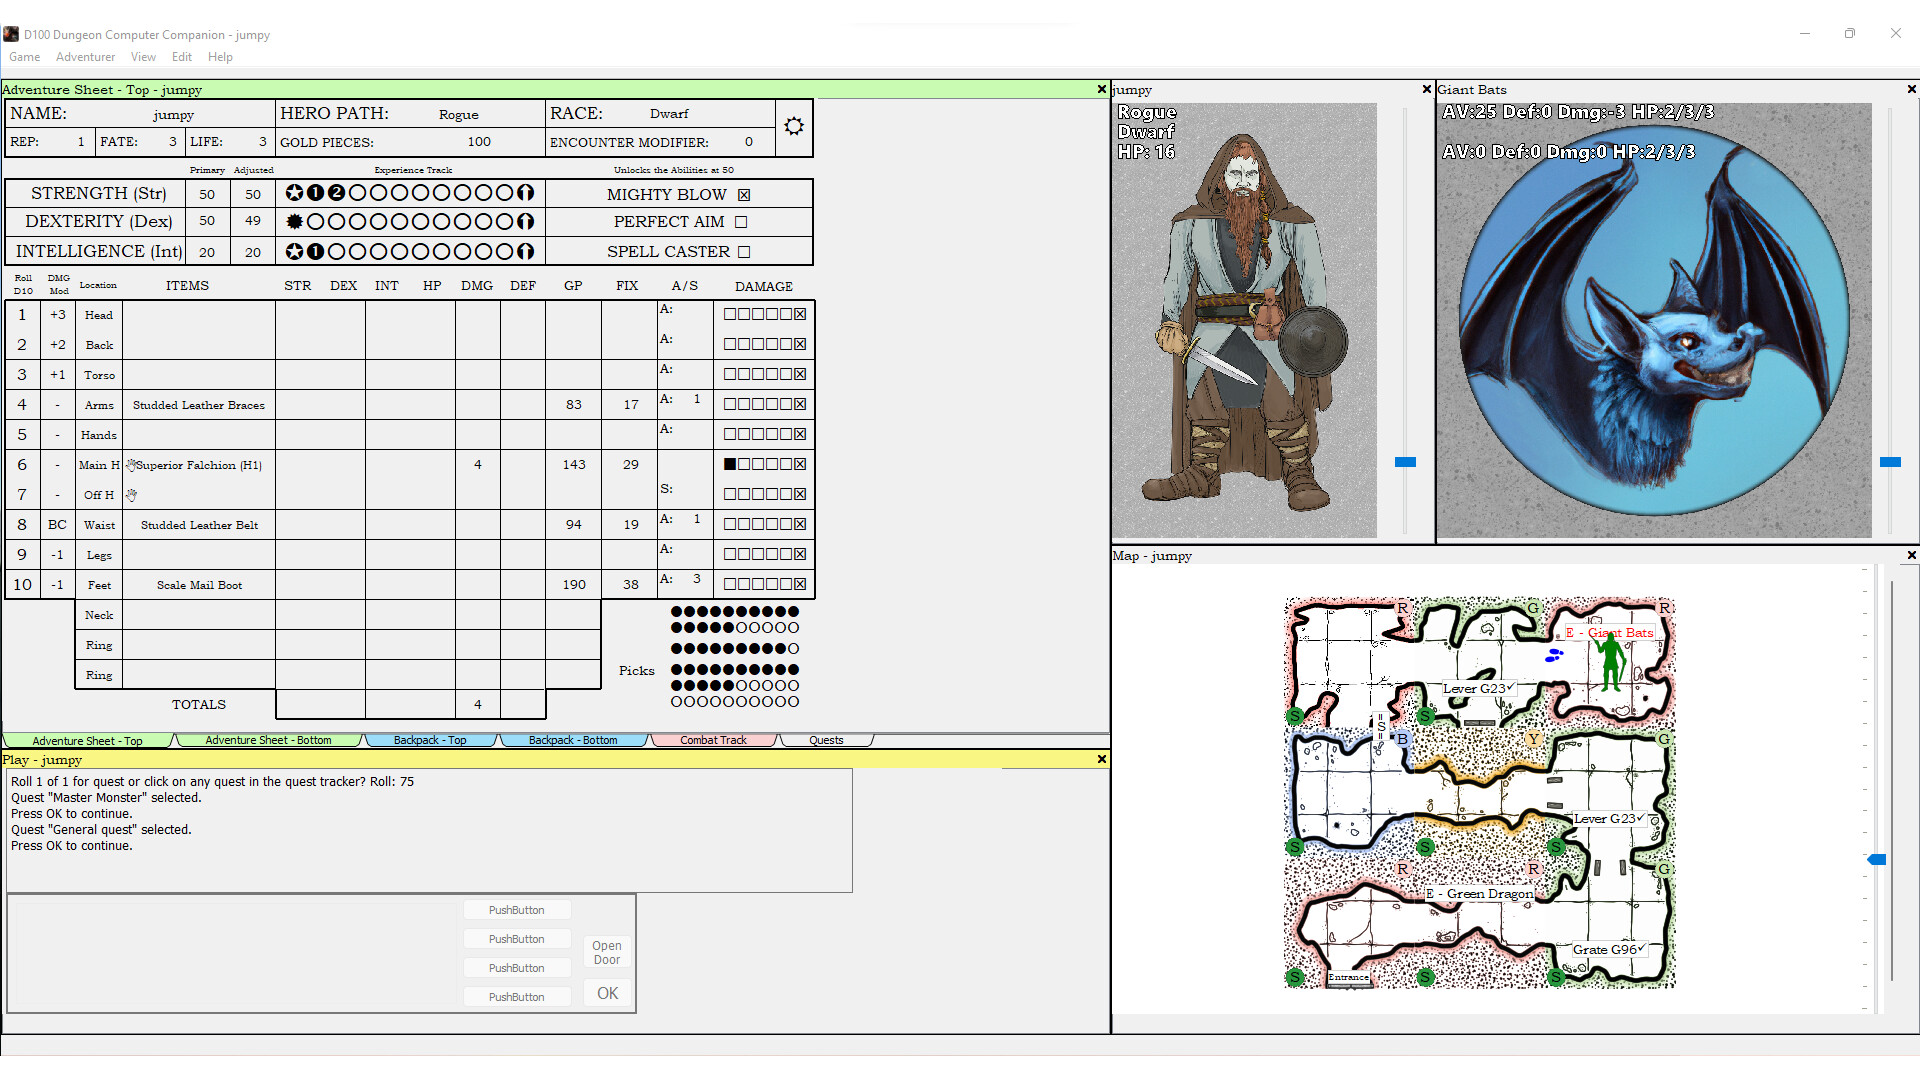Select the green hero figure on the map
Image resolution: width=1920 pixels, height=1080 pixels.
pos(1610,665)
